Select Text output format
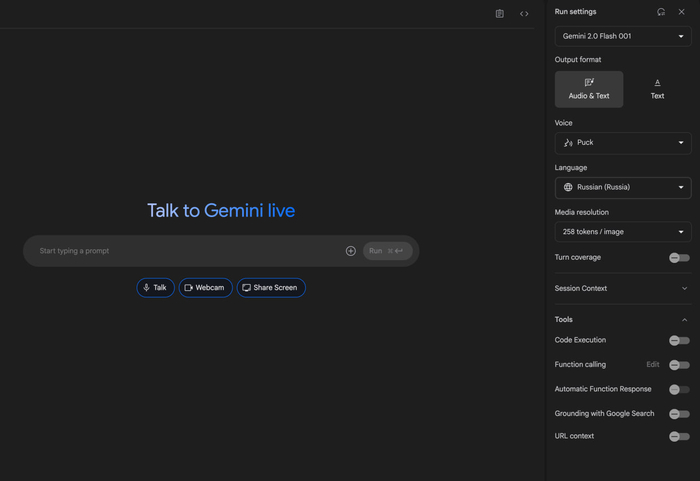The image size is (700, 481). pos(657,89)
